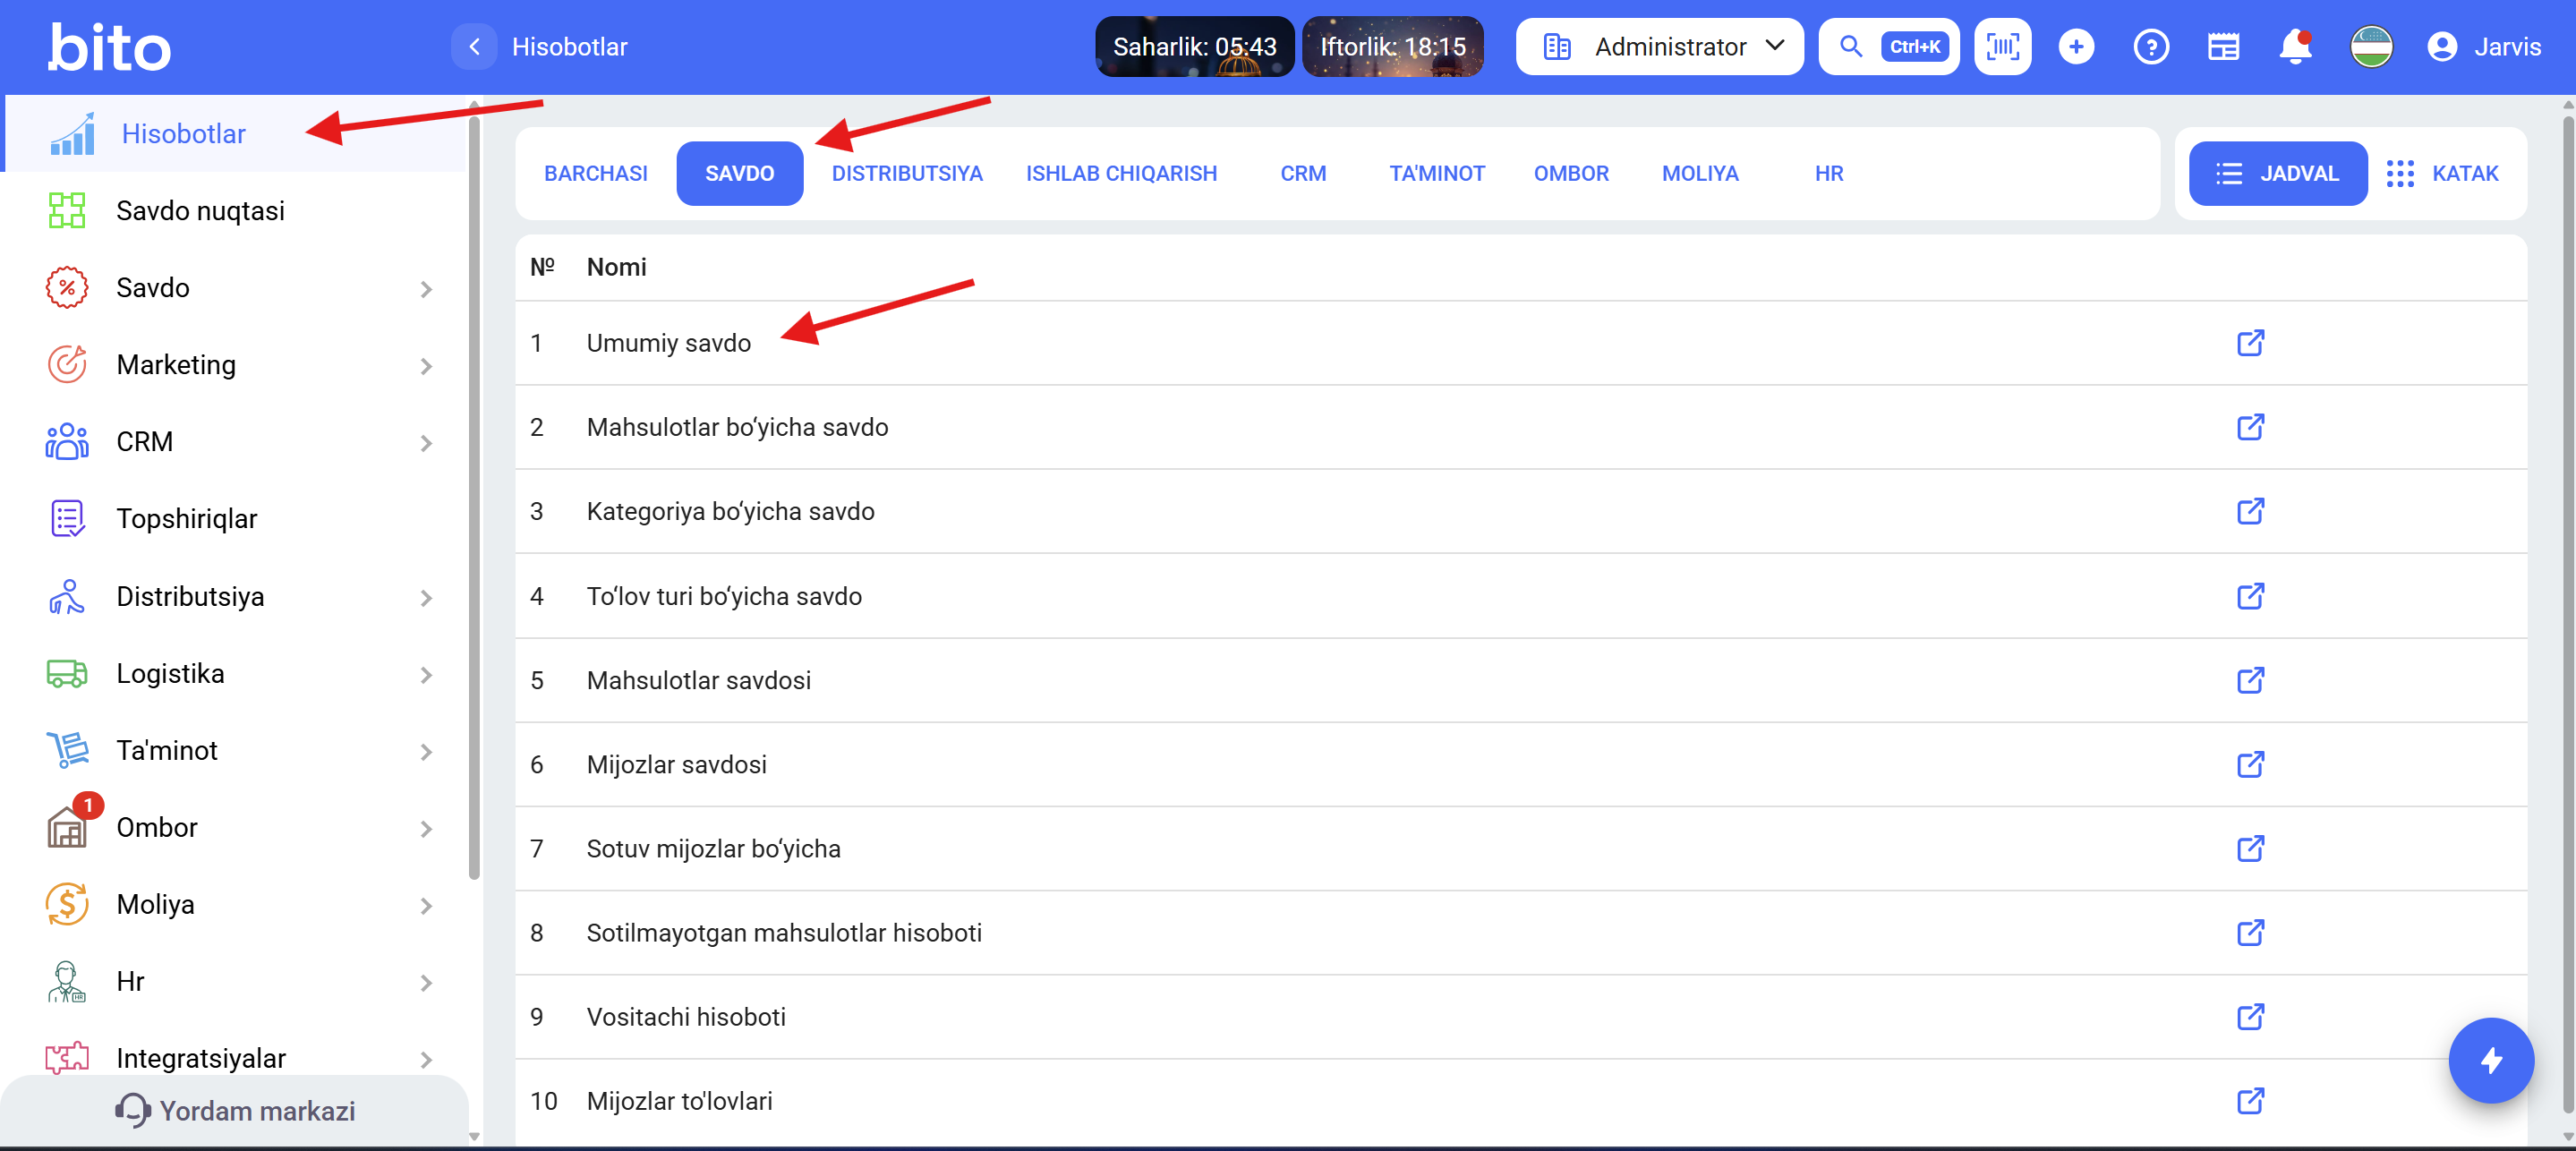Image resolution: width=2576 pixels, height=1151 pixels.
Task: Click the lightning quick action floating button
Action: click(x=2490, y=1059)
